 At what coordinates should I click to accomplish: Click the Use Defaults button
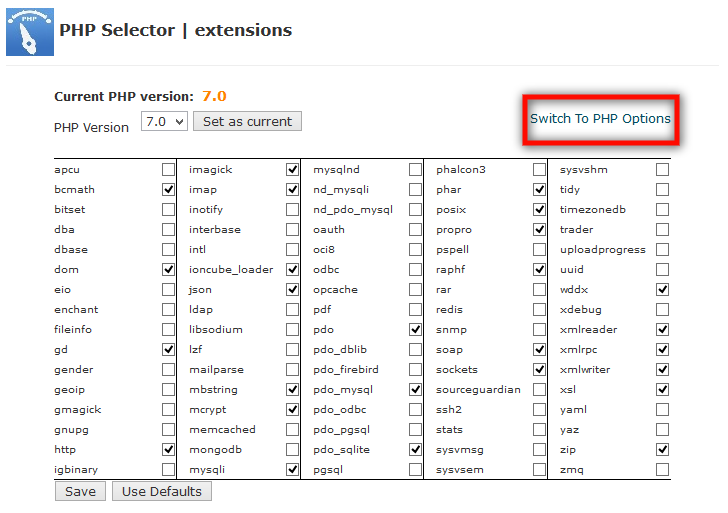click(x=162, y=491)
